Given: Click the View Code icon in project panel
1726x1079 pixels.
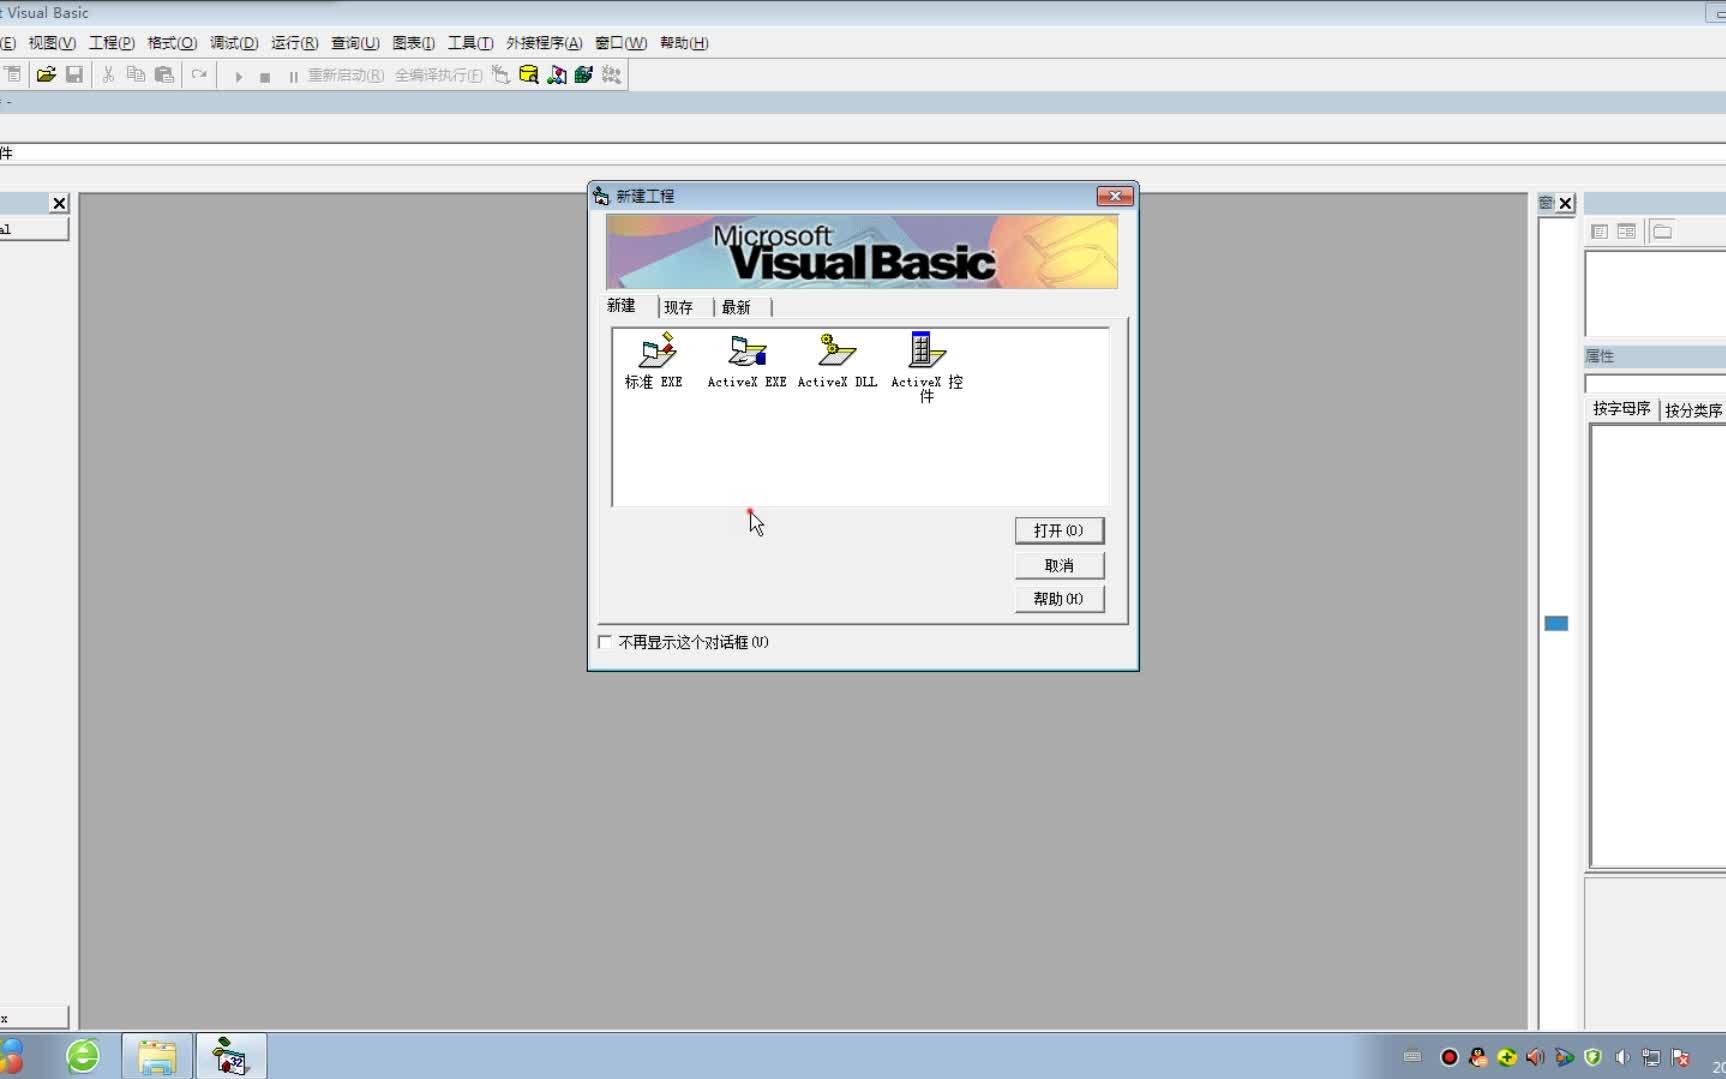Looking at the screenshot, I should [1600, 231].
